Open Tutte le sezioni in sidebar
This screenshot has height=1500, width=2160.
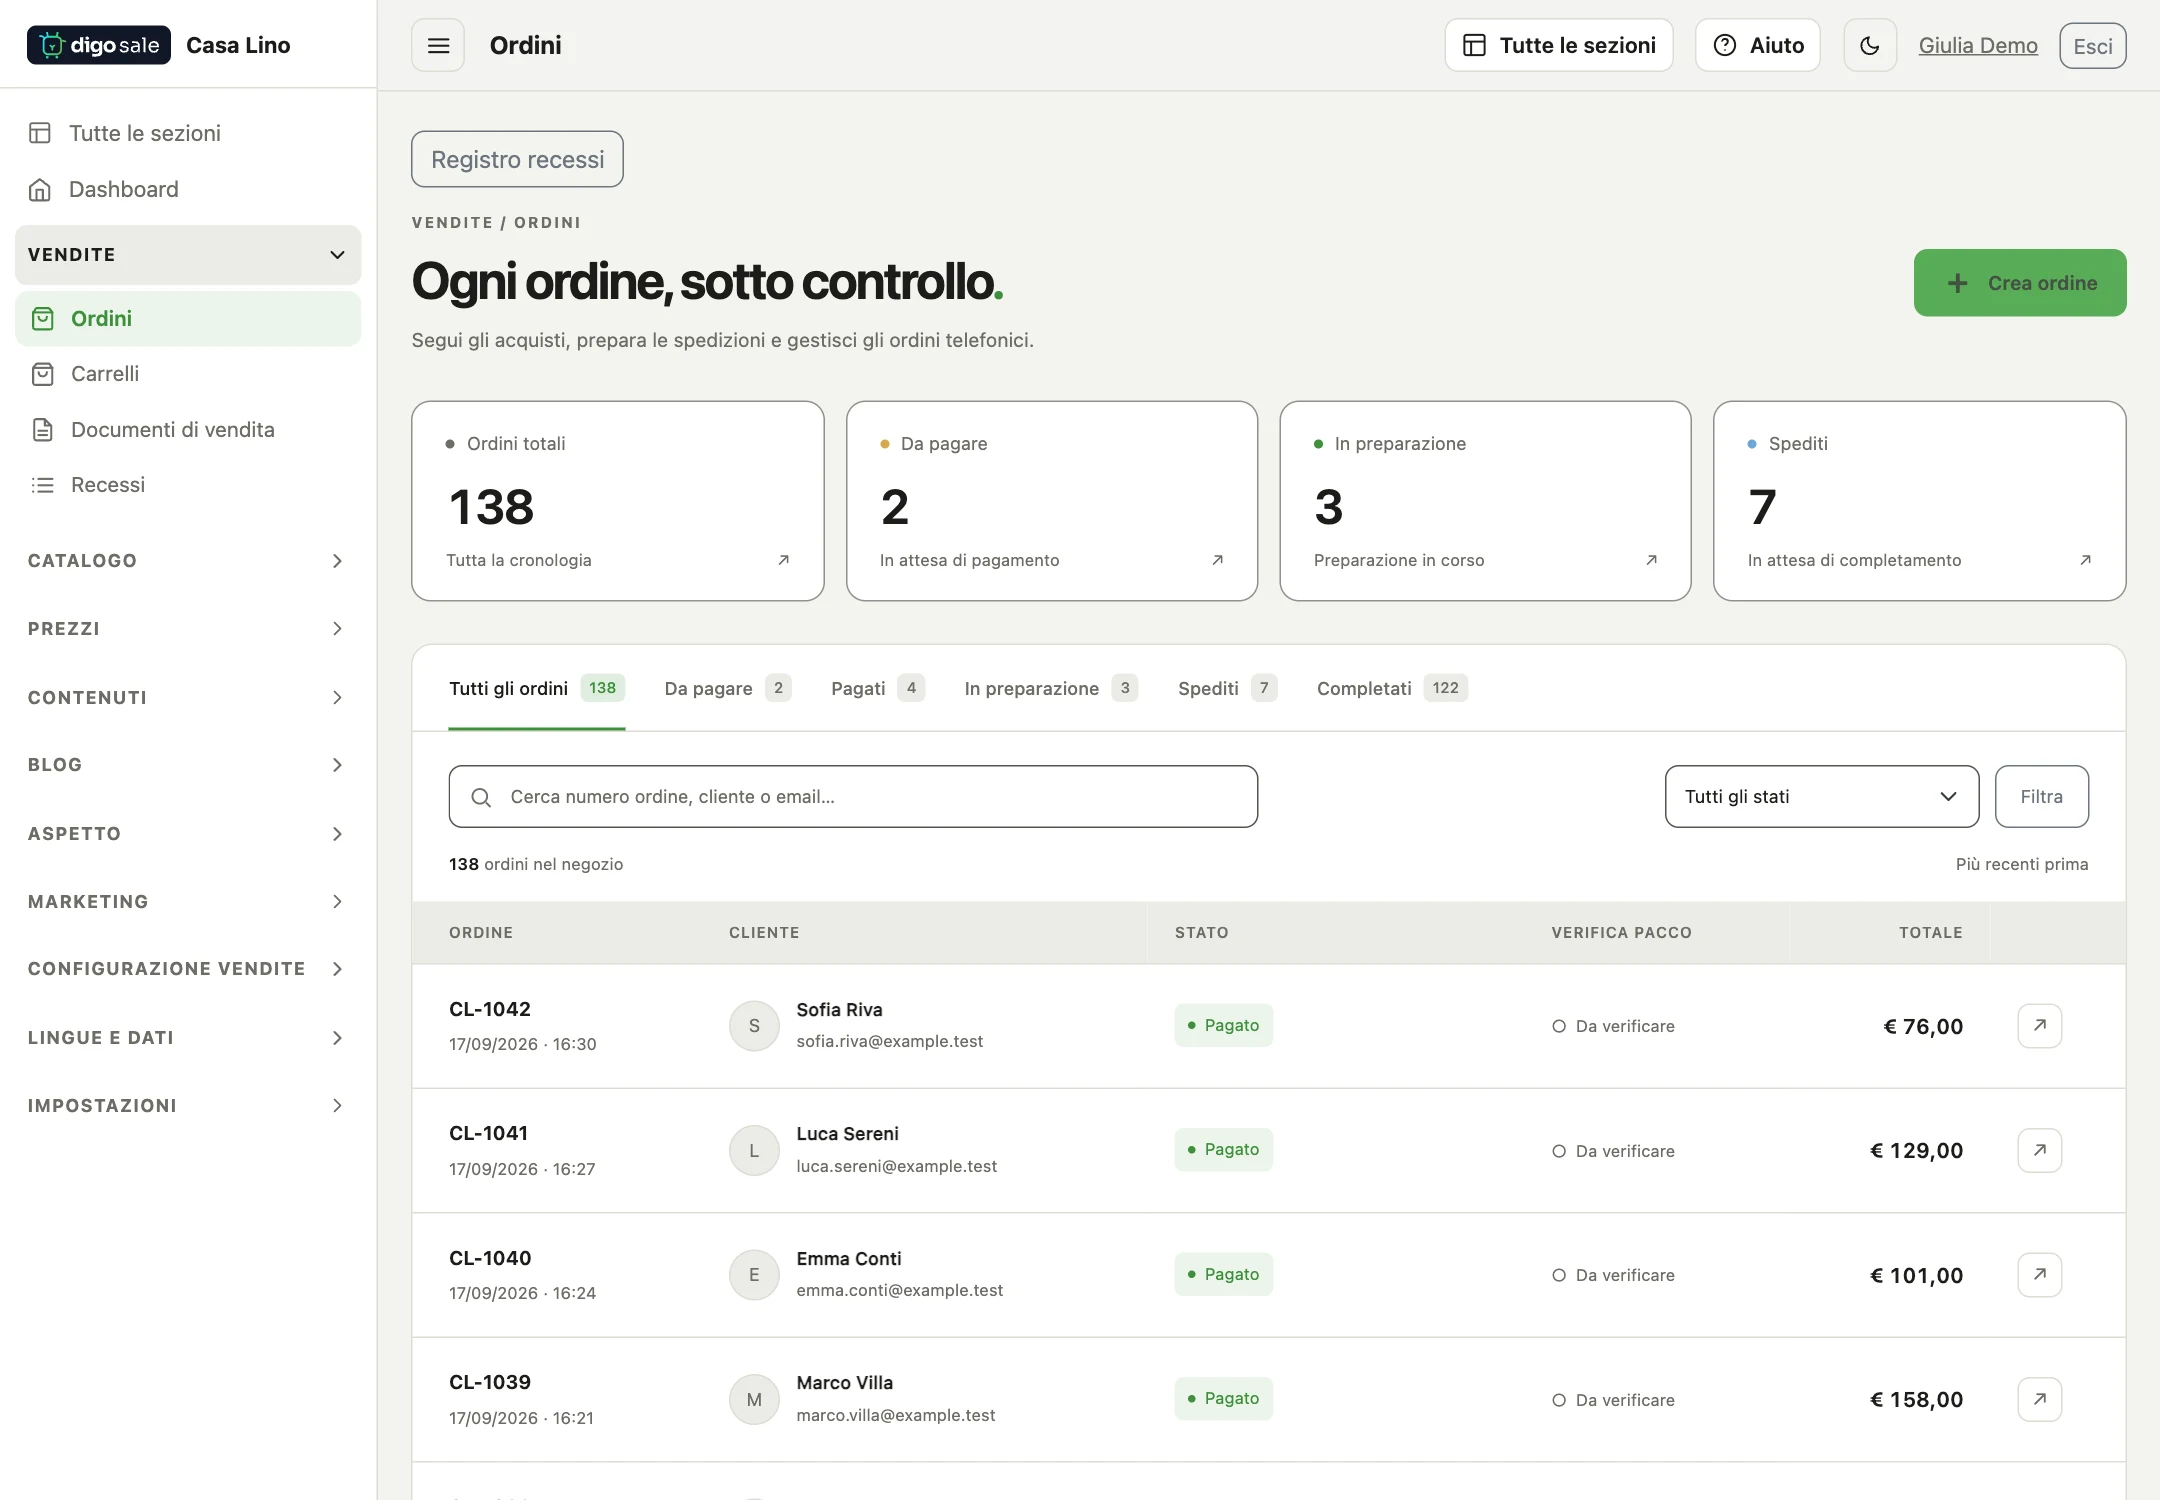pos(188,133)
